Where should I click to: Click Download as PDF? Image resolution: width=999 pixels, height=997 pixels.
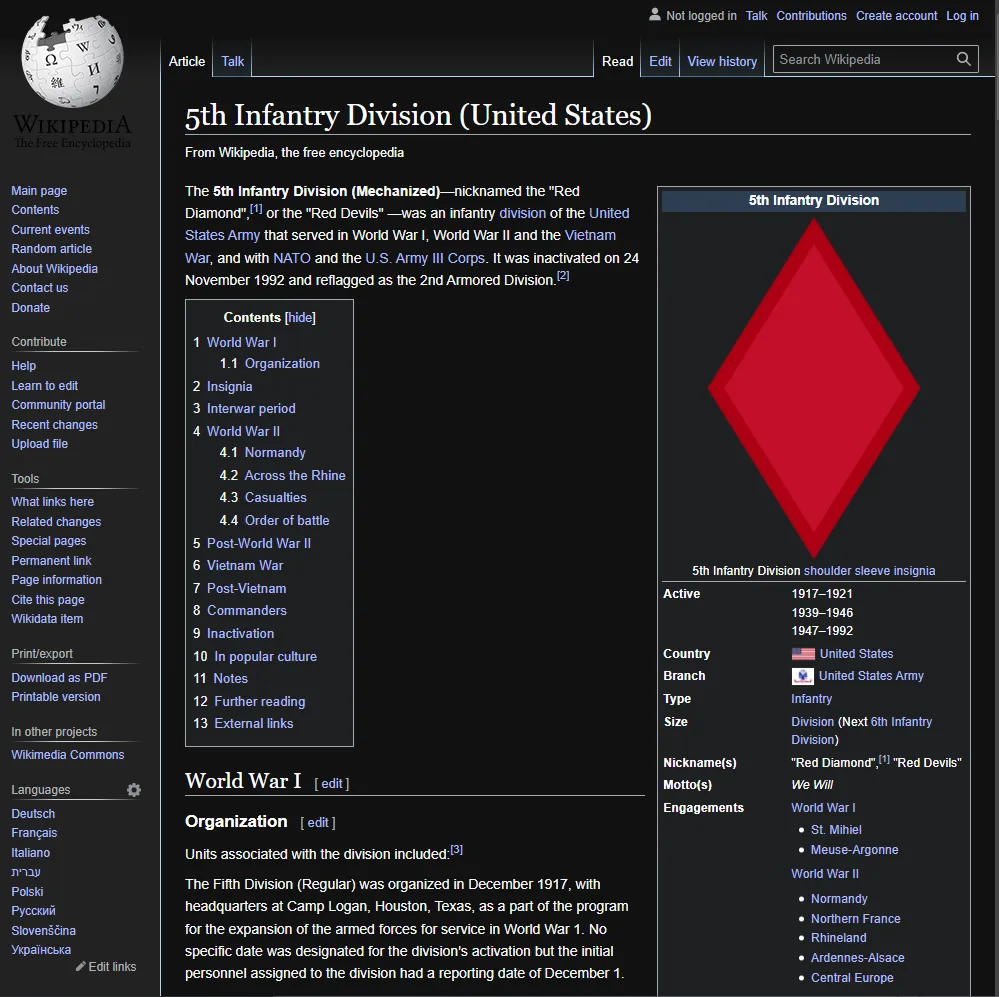[59, 677]
